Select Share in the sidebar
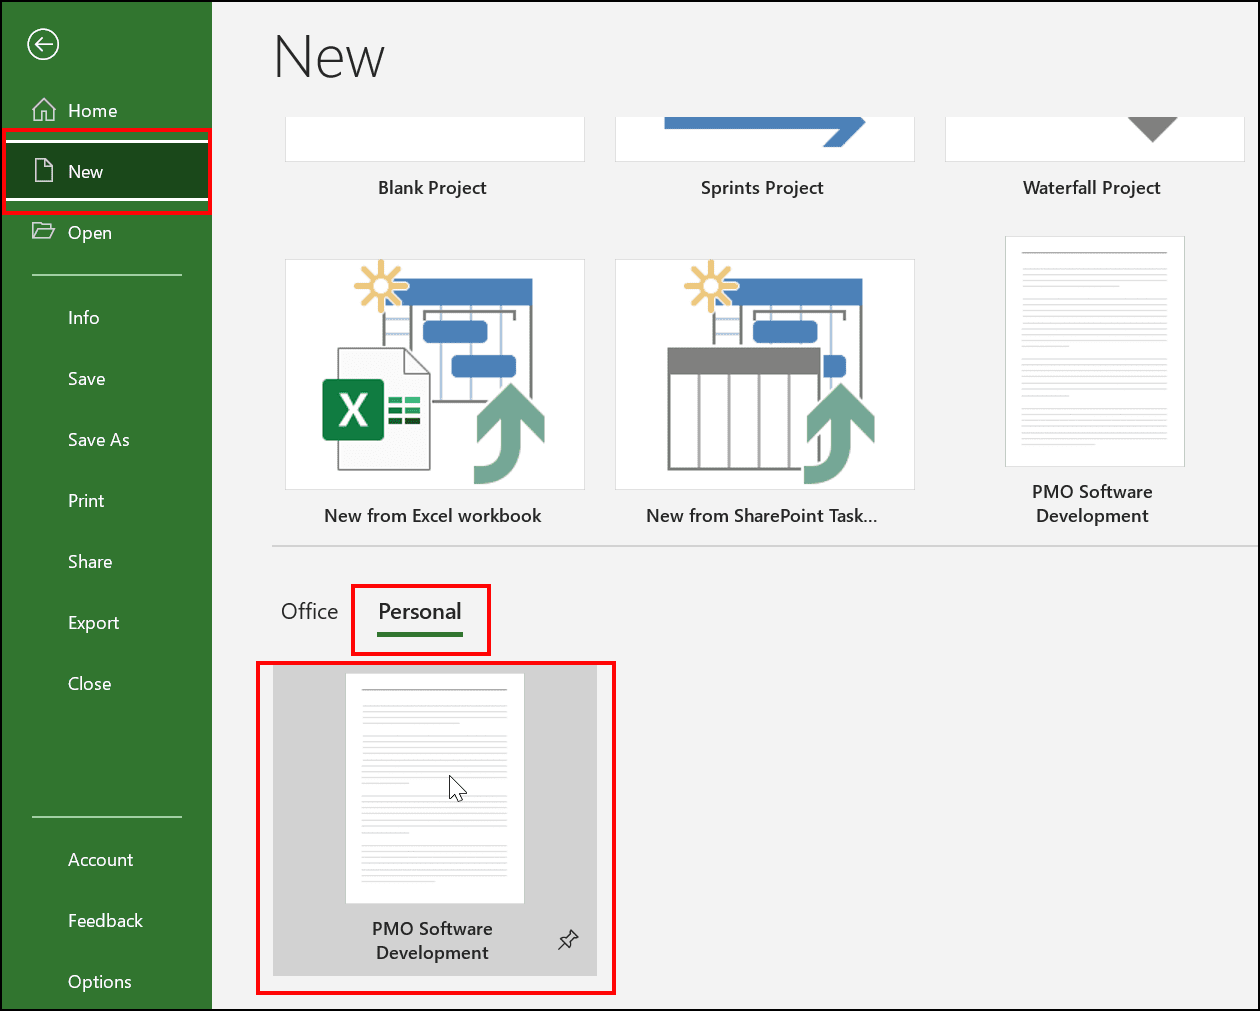This screenshot has height=1011, width=1260. pos(90,562)
